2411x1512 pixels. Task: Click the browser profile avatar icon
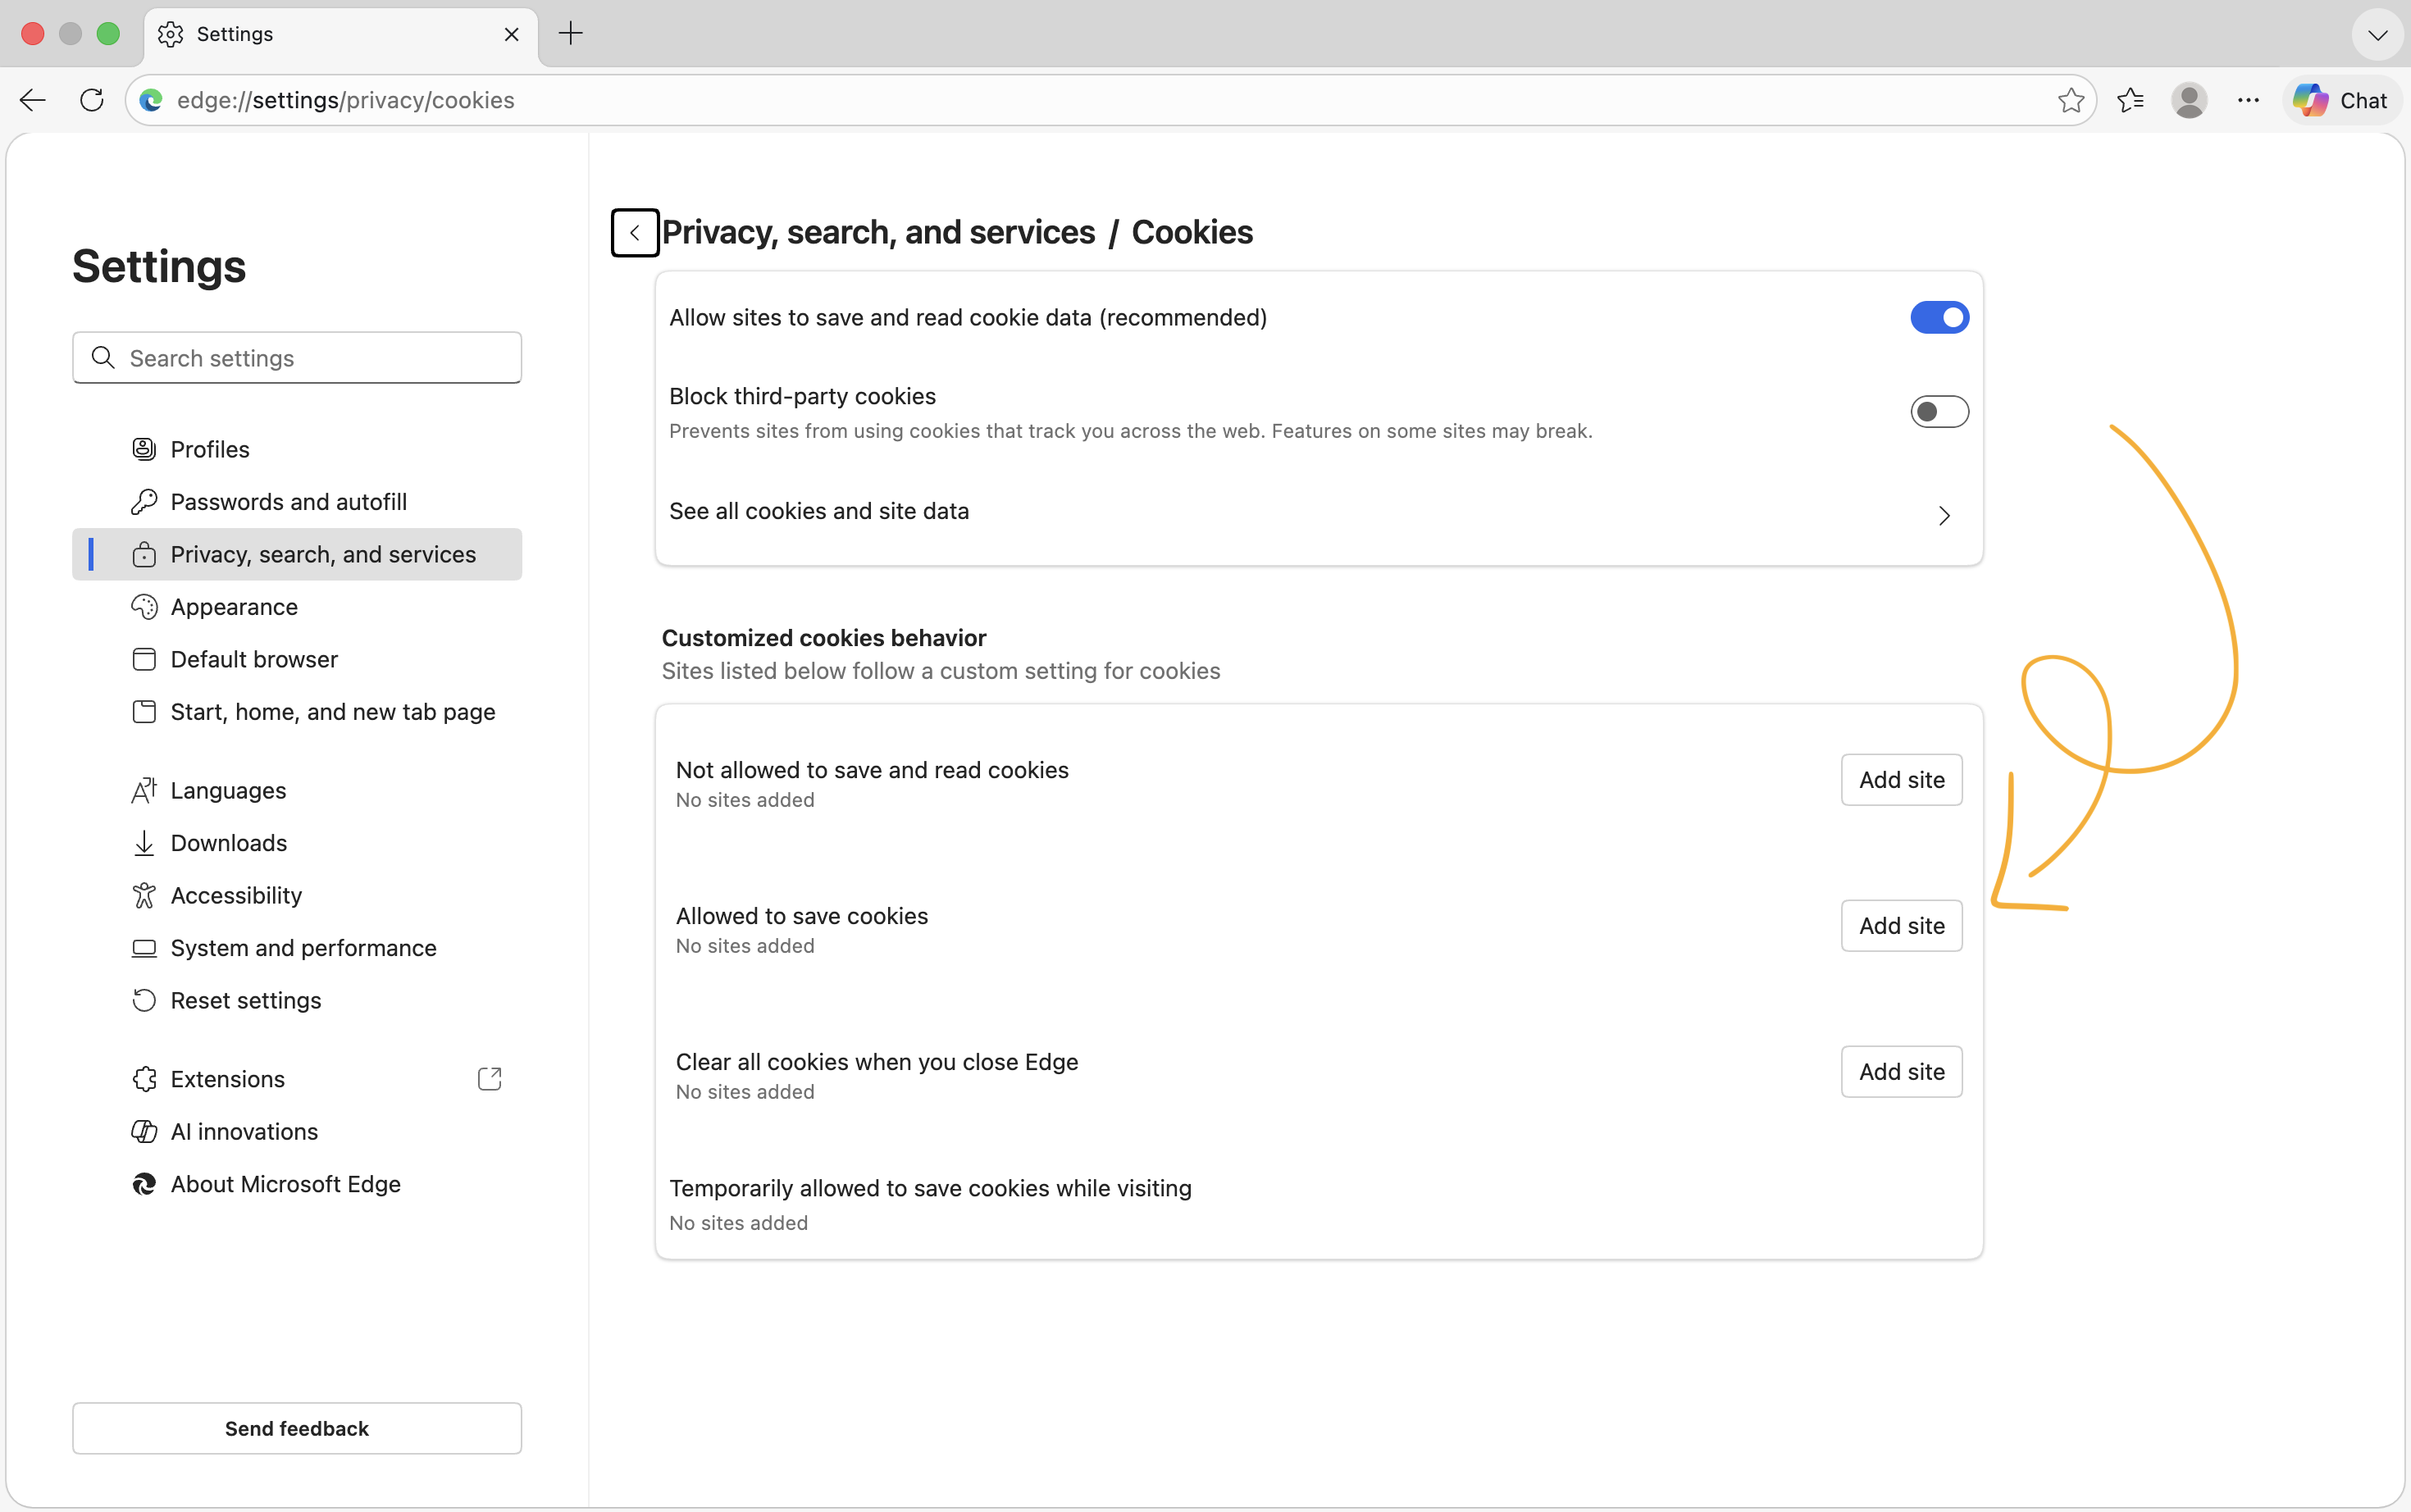(x=2190, y=99)
